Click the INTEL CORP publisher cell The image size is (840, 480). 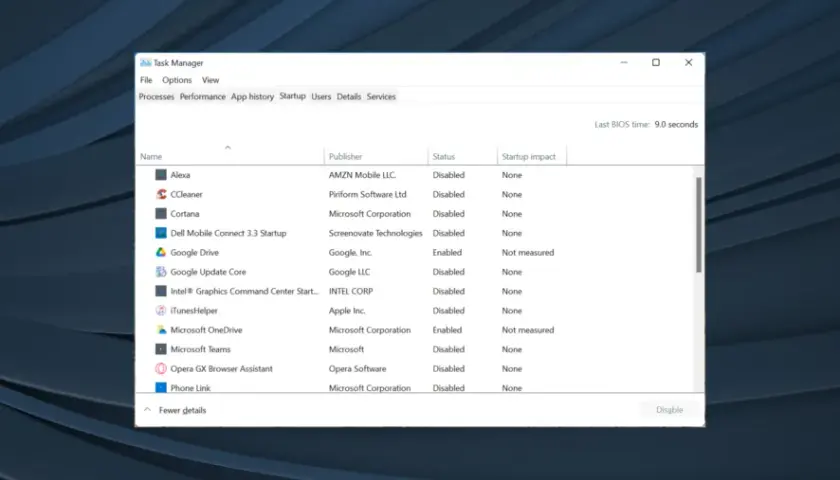(x=351, y=291)
